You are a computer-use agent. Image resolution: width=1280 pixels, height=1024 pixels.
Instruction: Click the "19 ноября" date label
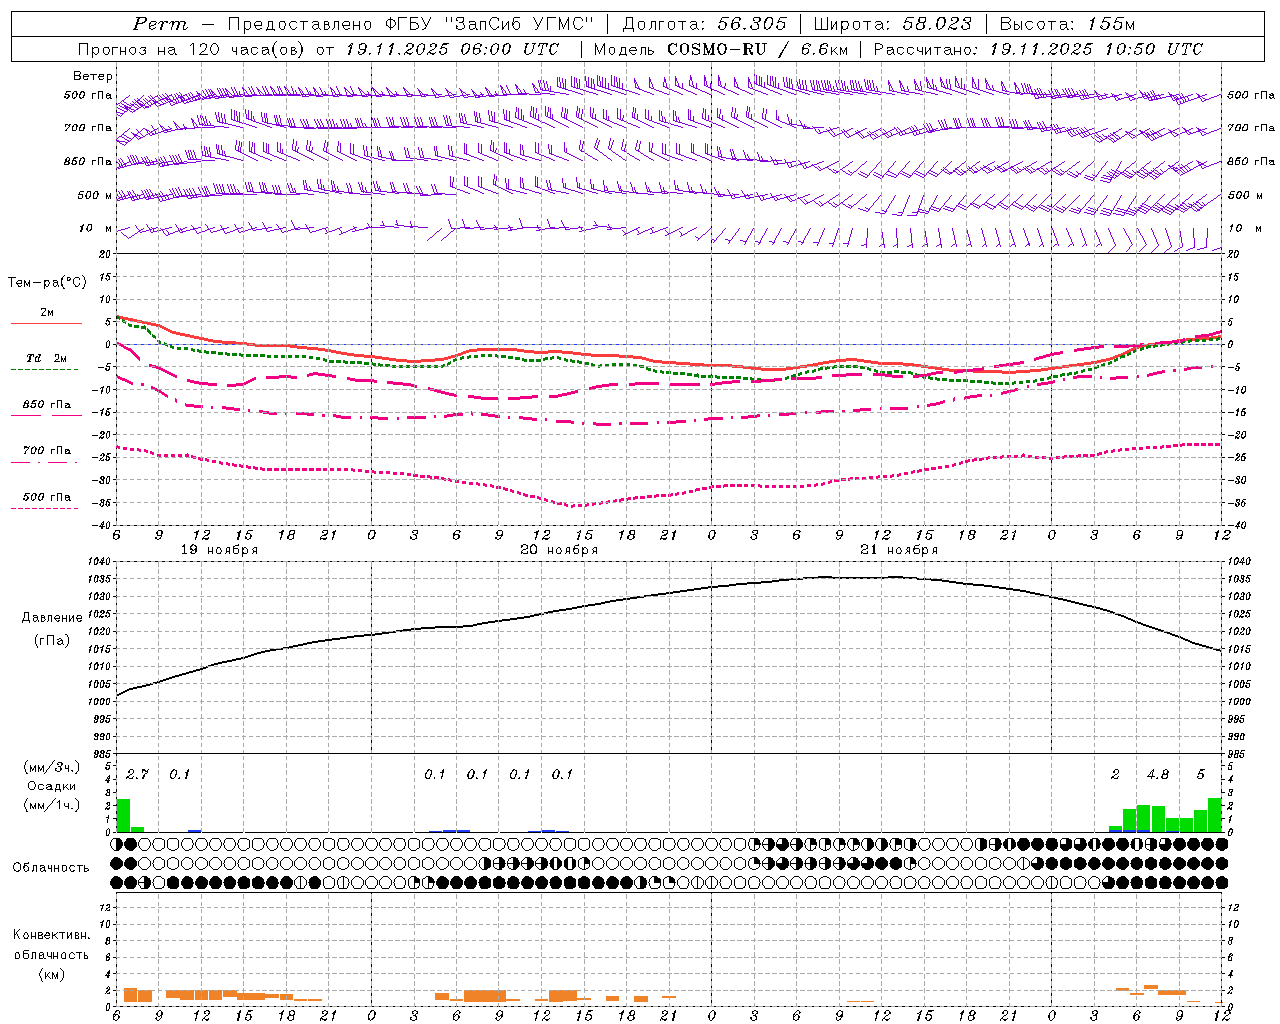point(219,550)
